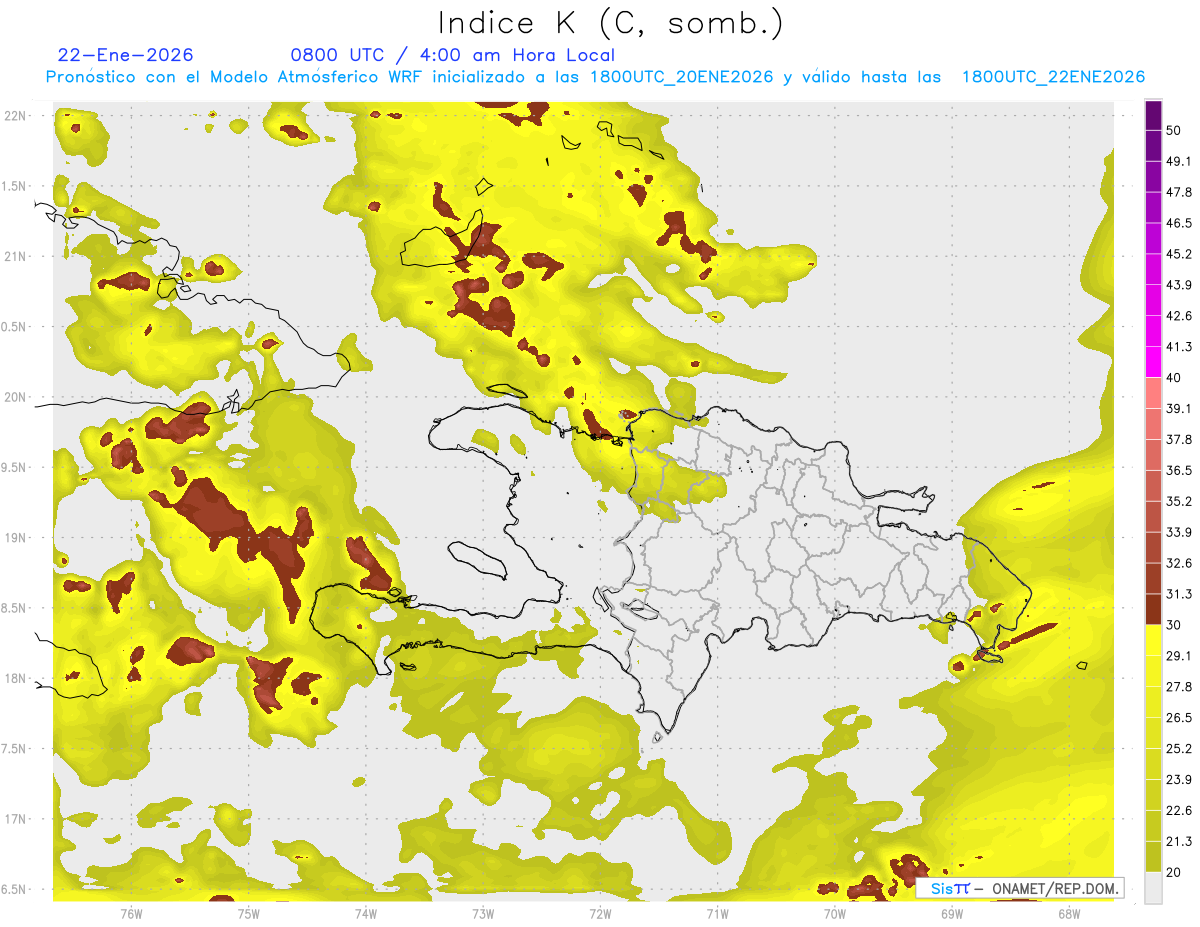The height and width of the screenshot is (927, 1200).
Task: Pick the gray colorbar segment below 20
Action: (x=1153, y=887)
